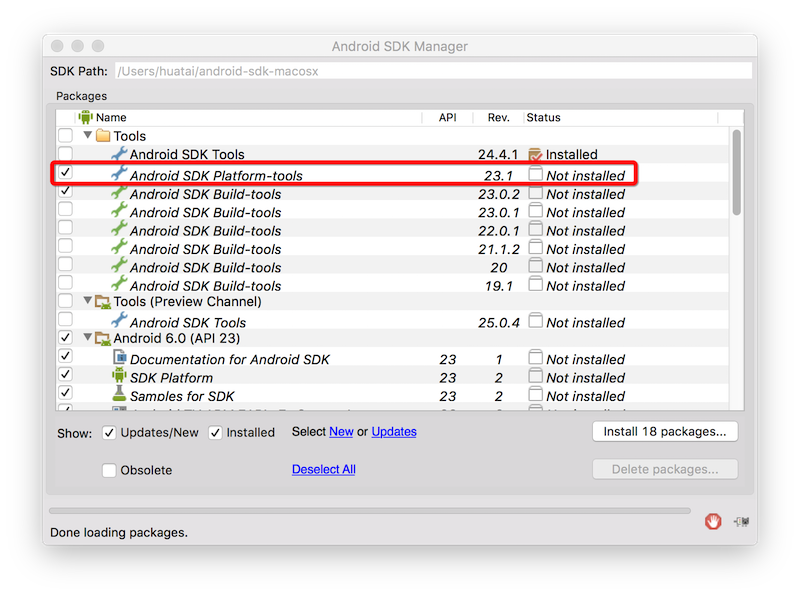Click the Tools folder icon
The width and height of the screenshot is (800, 596).
(x=102, y=136)
